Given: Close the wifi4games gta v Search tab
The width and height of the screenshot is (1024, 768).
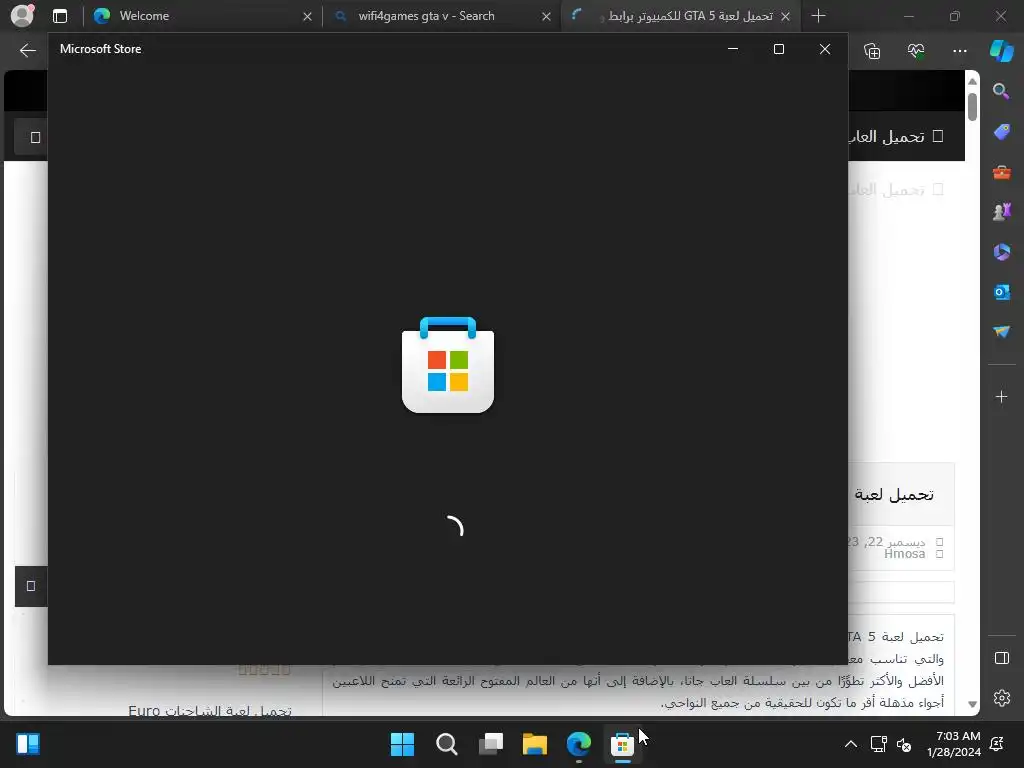Looking at the screenshot, I should (x=546, y=16).
